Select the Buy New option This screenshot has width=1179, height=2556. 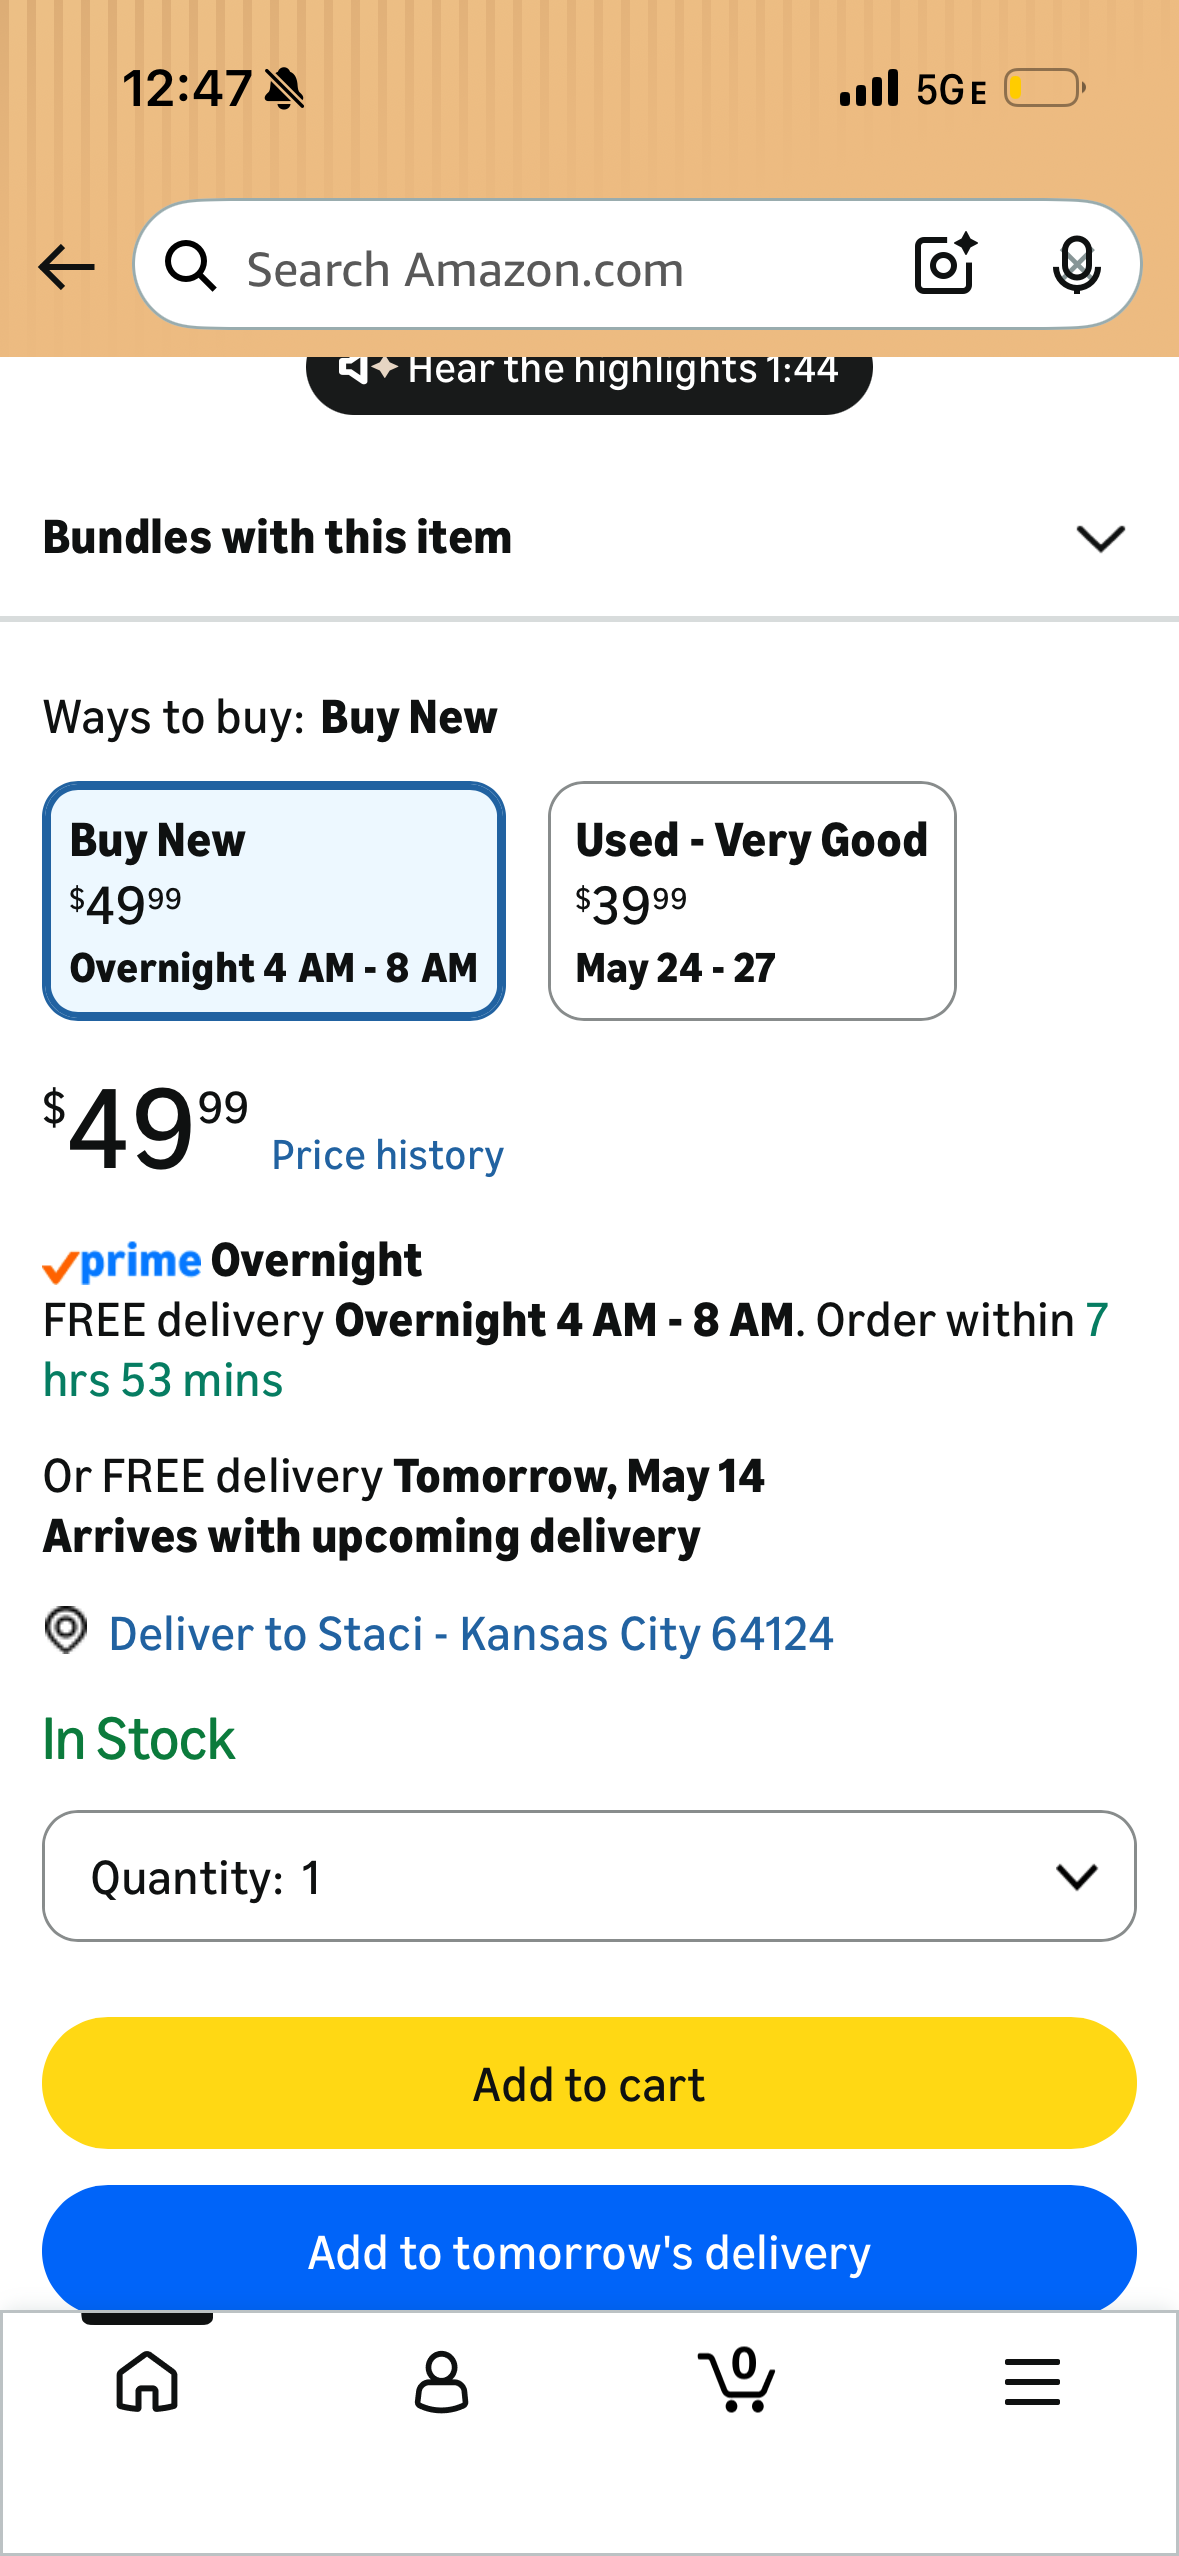[x=274, y=901]
